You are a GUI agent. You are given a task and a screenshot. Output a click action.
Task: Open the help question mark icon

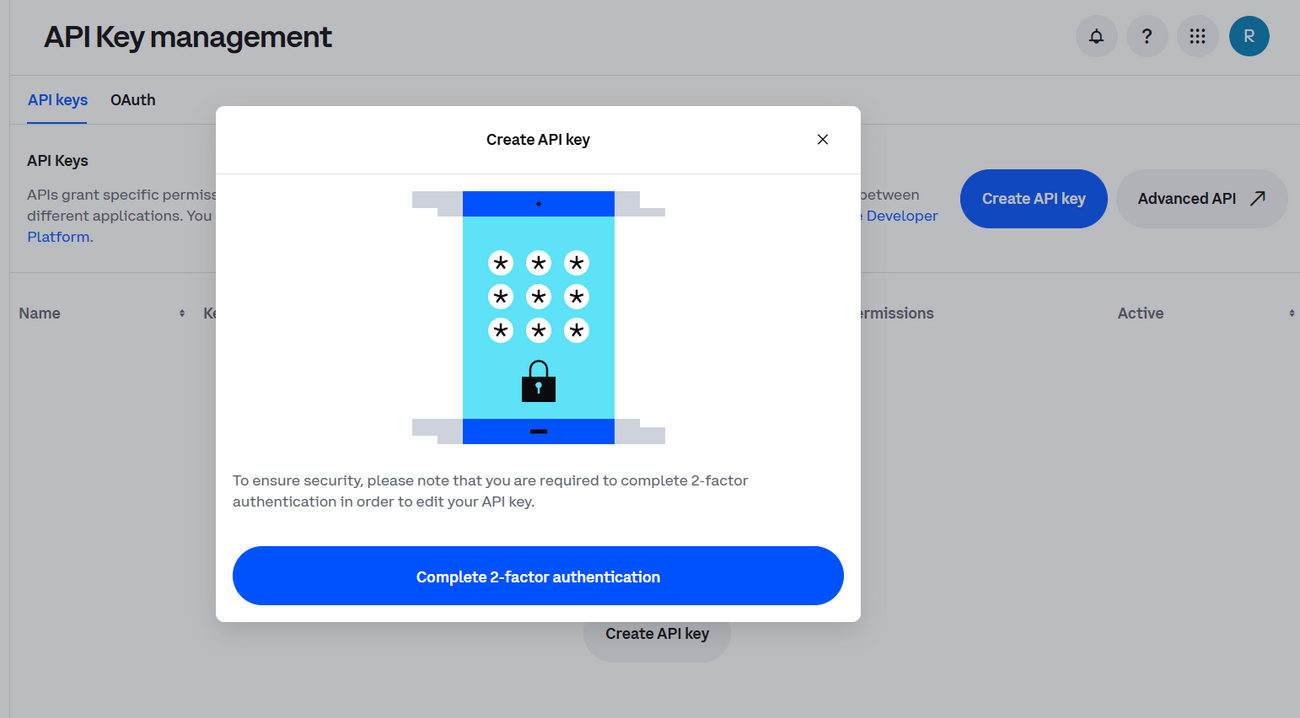click(x=1147, y=36)
